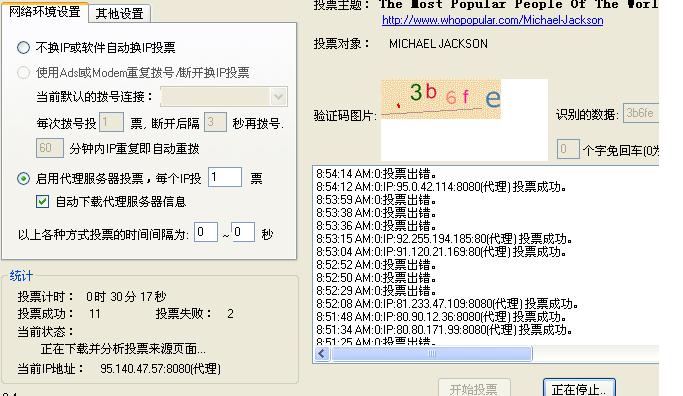Click the 投票失败 count 2
Viewport: 683px width, 396px height.
click(230, 314)
